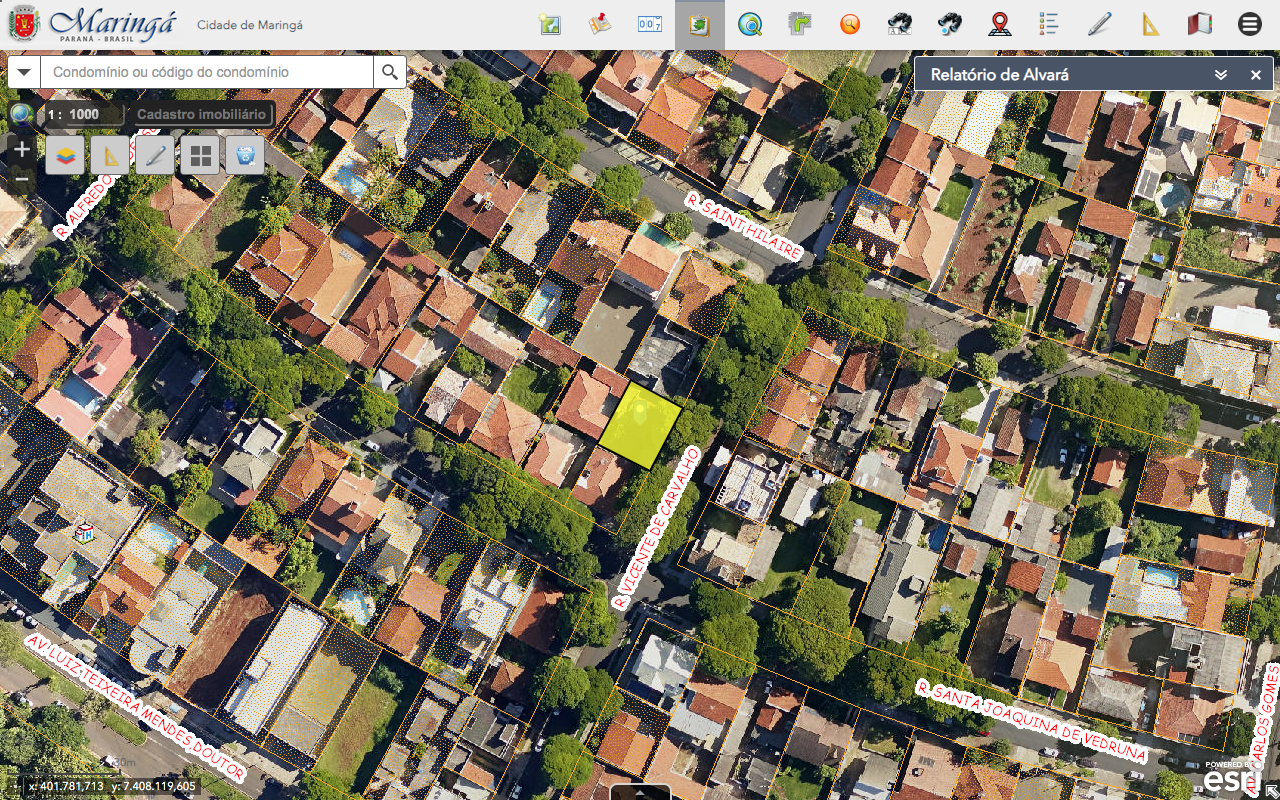Image resolution: width=1280 pixels, height=800 pixels.
Task: Zoom in with the plus button
Action: tap(22, 150)
